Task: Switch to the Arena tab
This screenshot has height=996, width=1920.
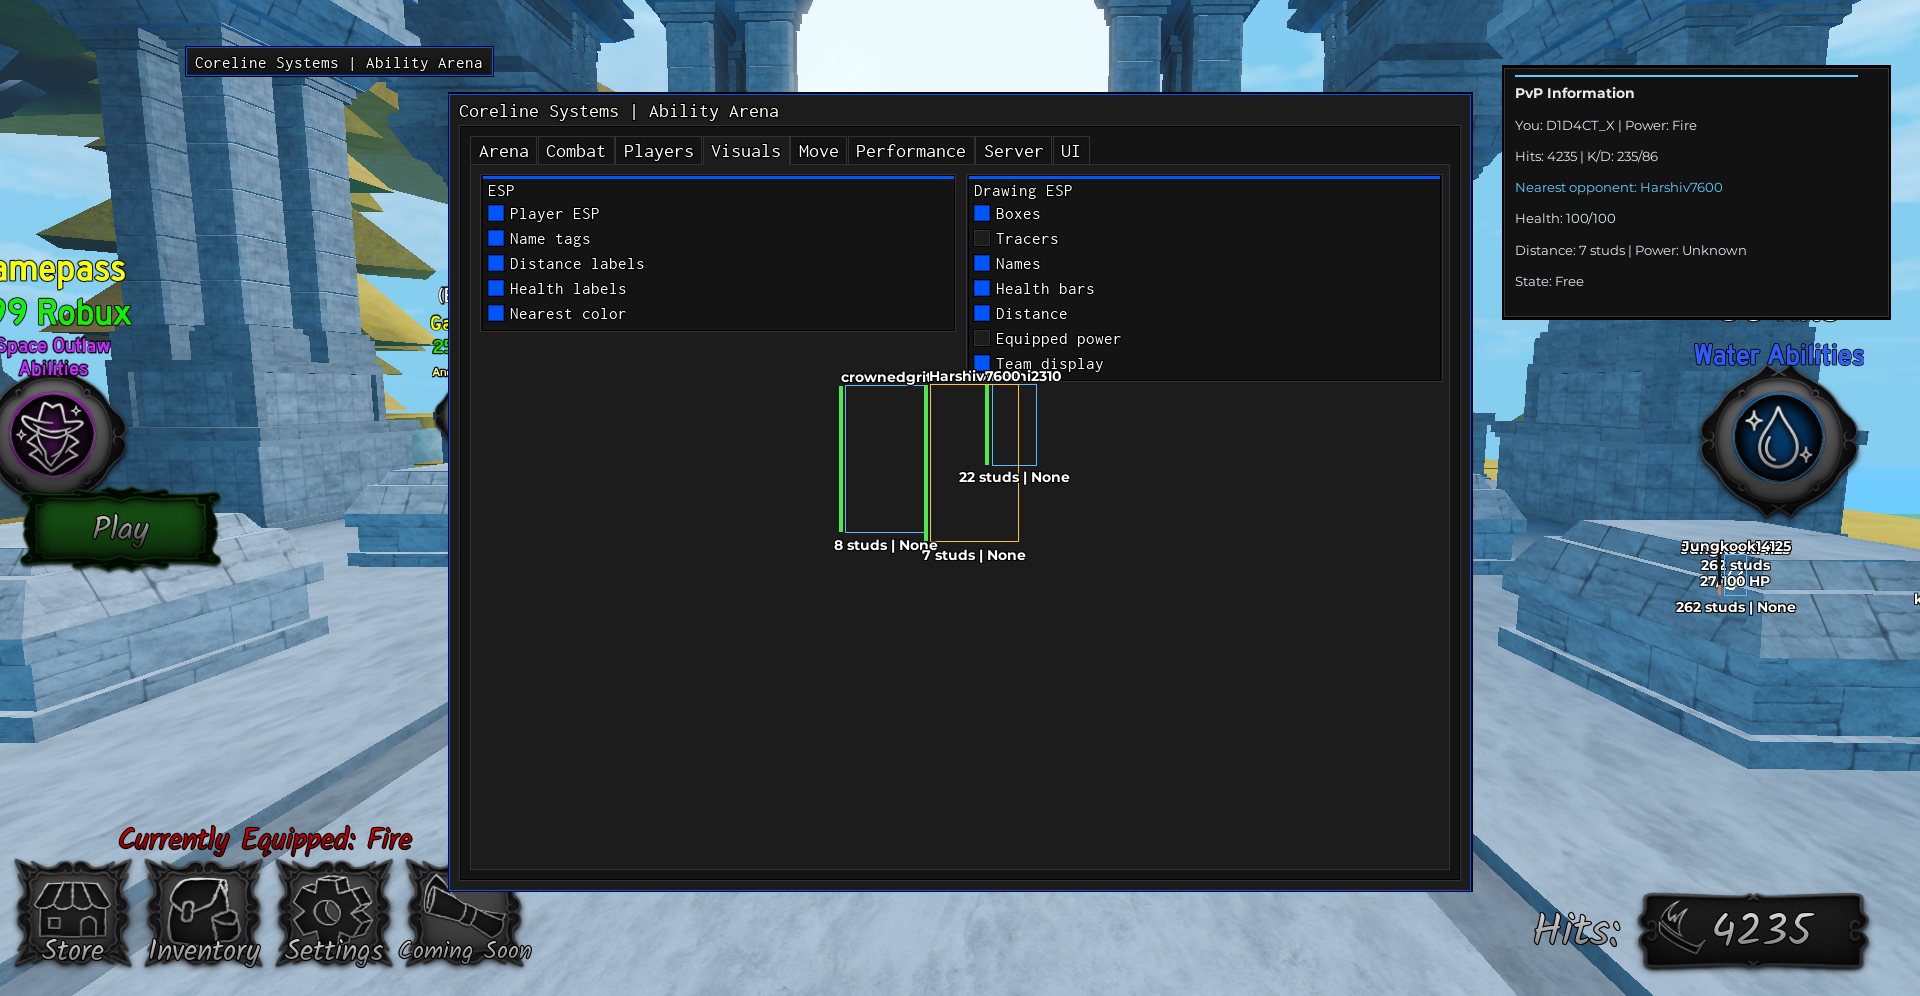Action: click(503, 151)
